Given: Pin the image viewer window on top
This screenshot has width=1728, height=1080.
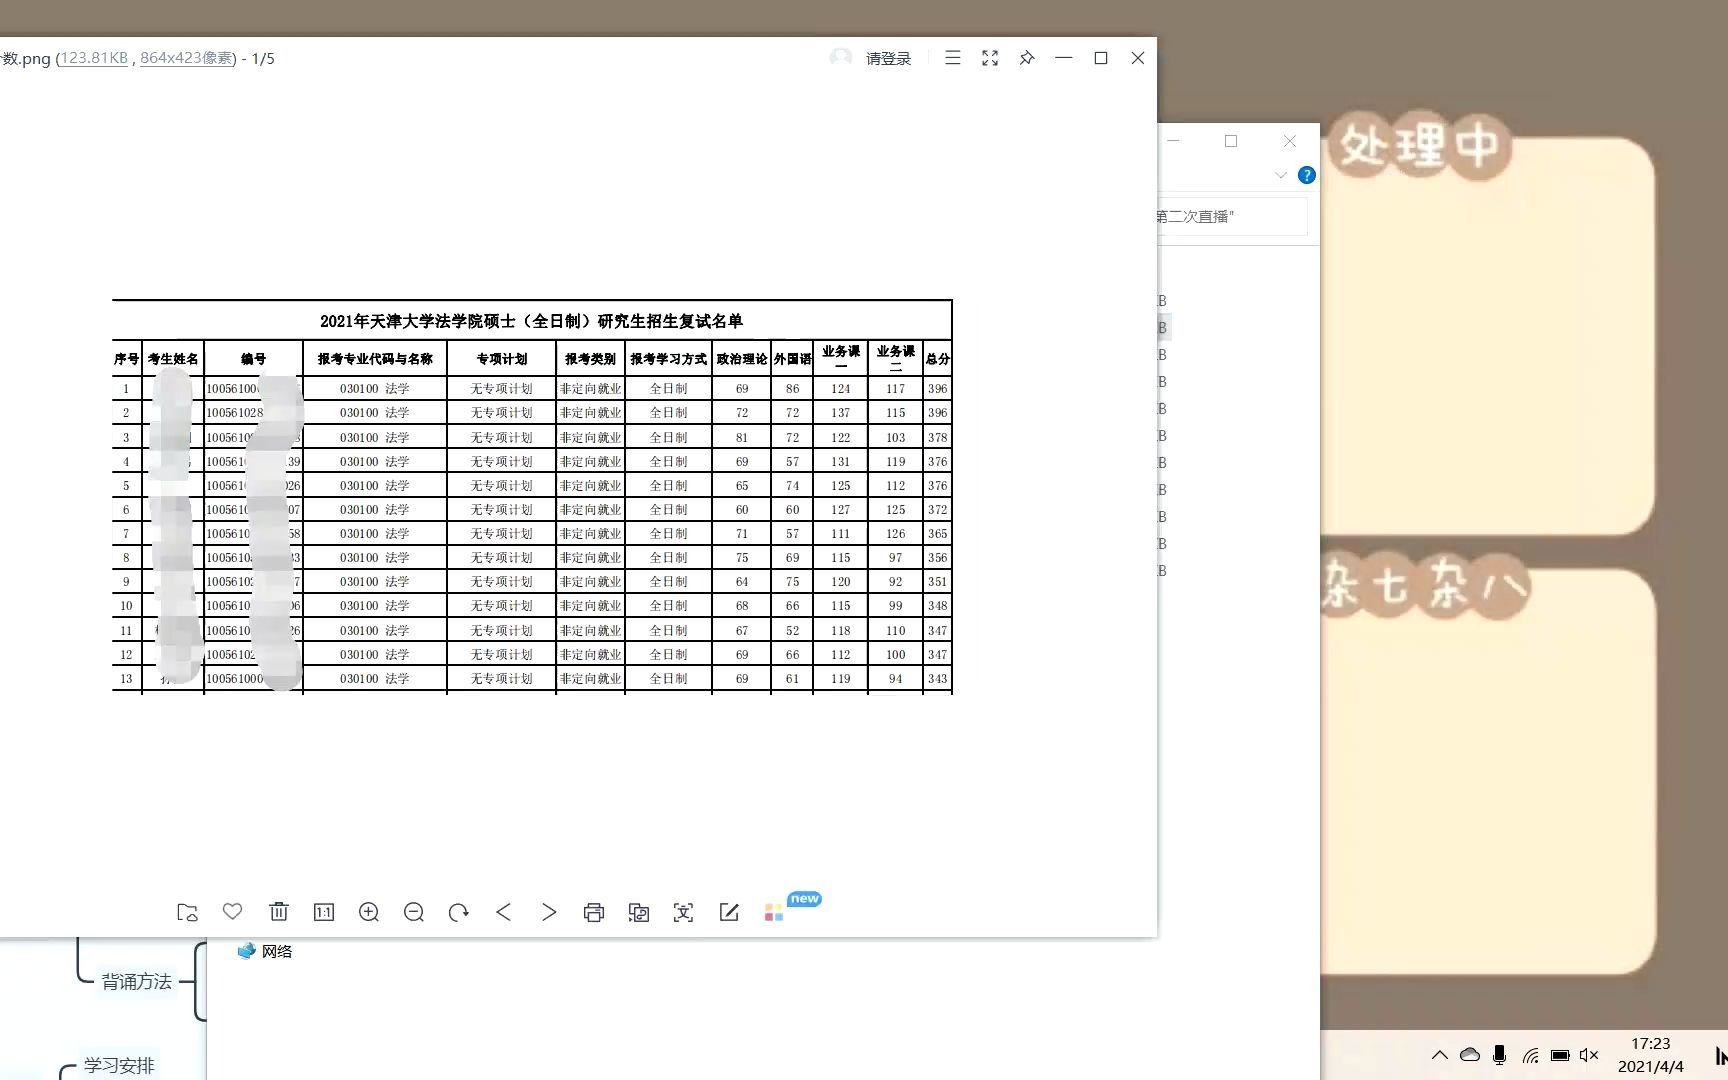Looking at the screenshot, I should tap(1027, 58).
